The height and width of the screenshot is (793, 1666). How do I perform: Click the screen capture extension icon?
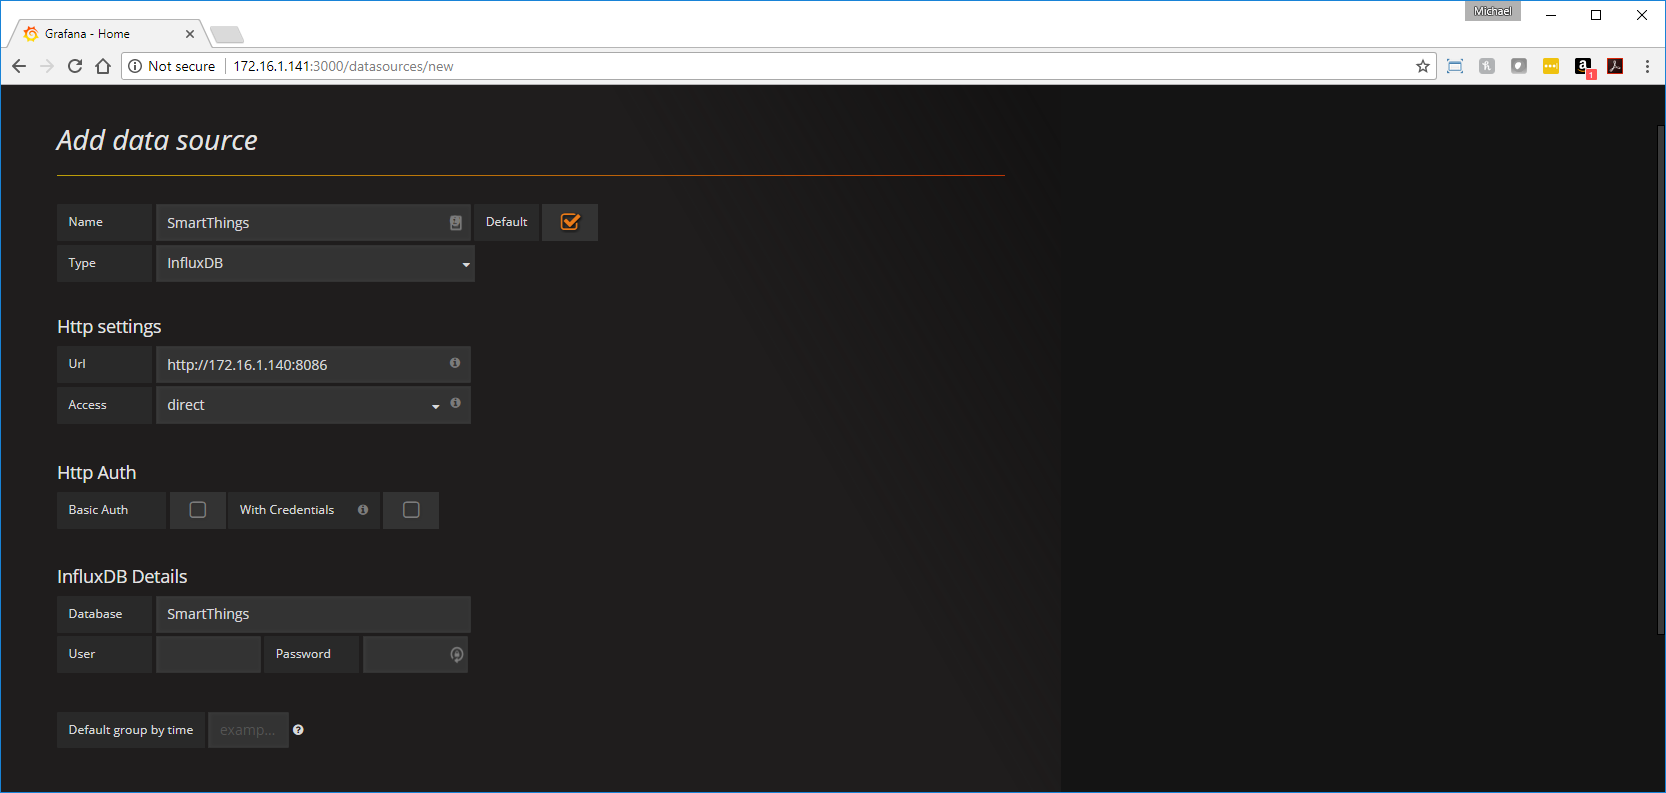coord(1455,66)
